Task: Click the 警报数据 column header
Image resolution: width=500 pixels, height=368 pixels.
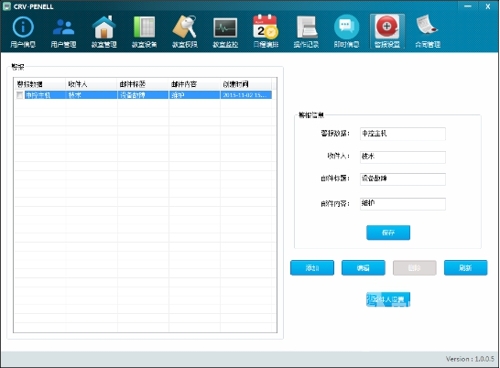Action: click(x=39, y=84)
